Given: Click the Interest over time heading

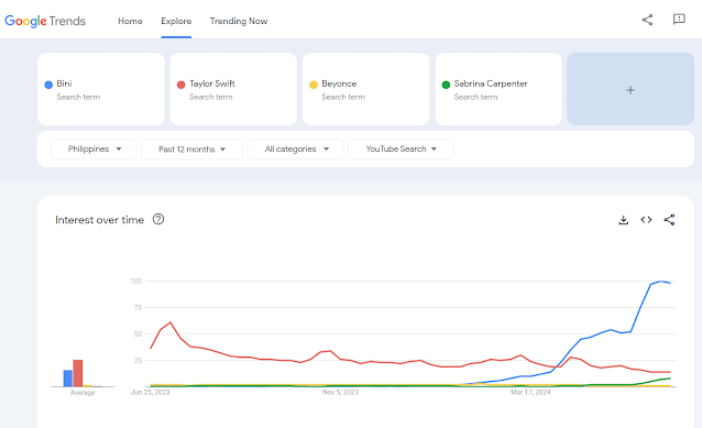Looking at the screenshot, I should pyautogui.click(x=99, y=220).
